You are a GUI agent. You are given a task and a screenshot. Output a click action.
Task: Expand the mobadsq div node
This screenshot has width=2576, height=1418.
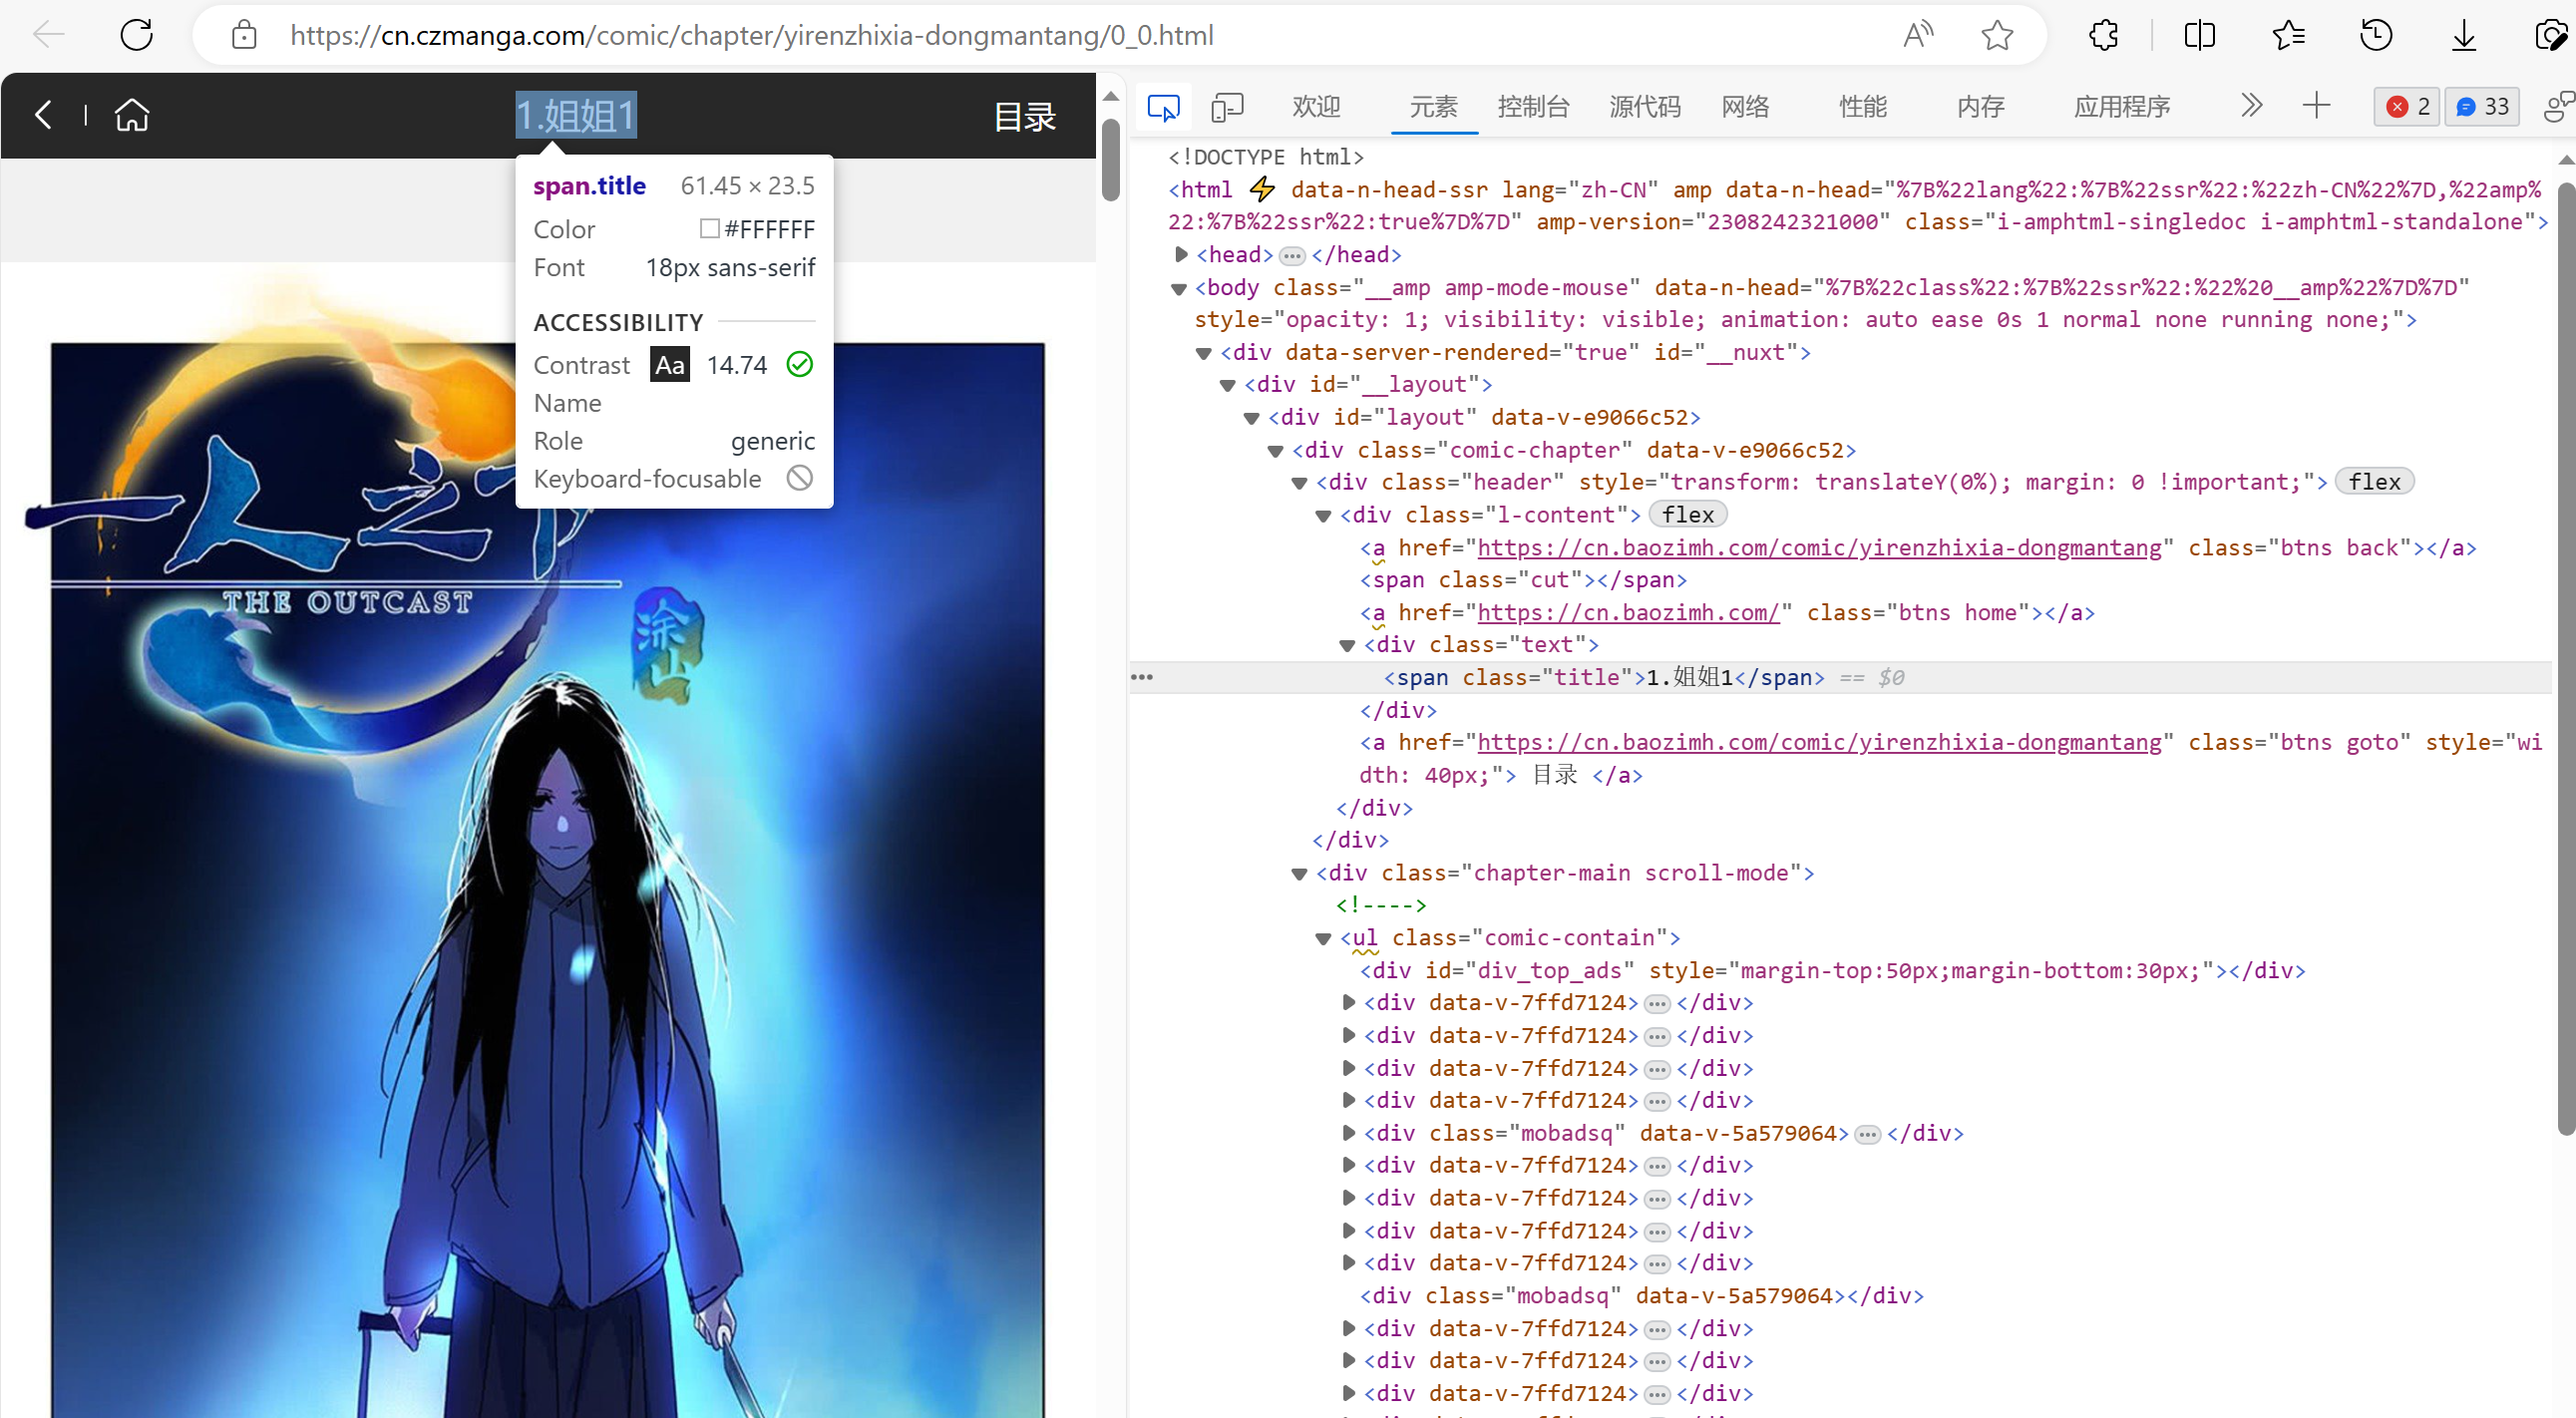tap(1348, 1133)
